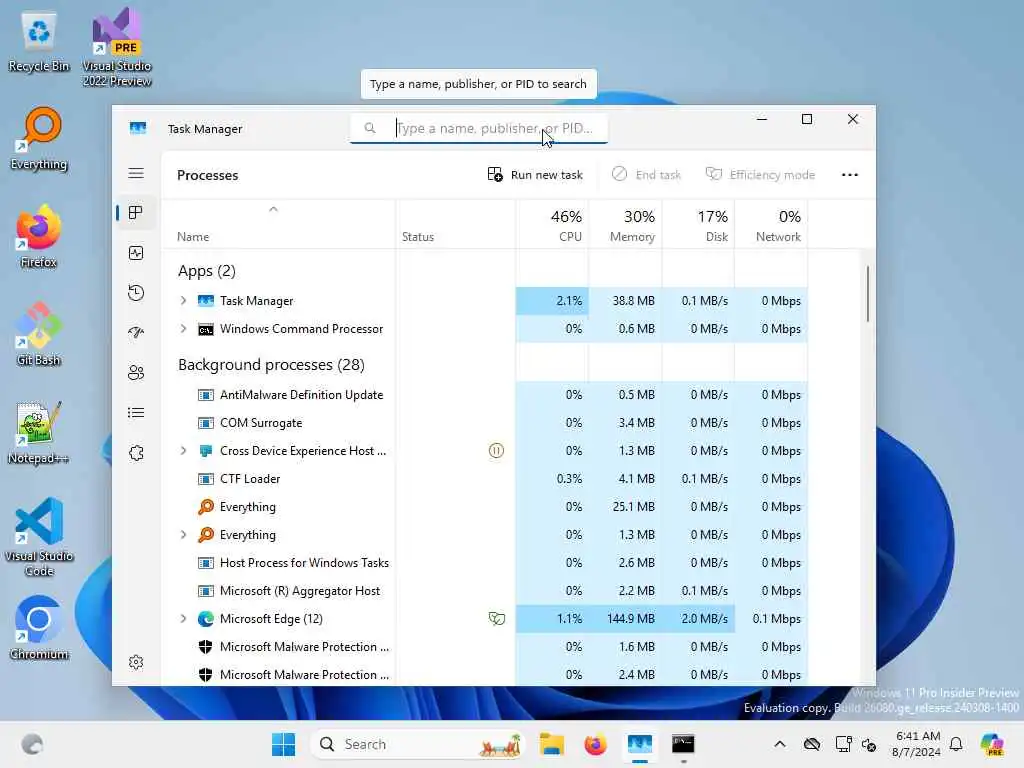1024x768 pixels.
Task: Show hidden system tray icons
Action: pyautogui.click(x=780, y=744)
